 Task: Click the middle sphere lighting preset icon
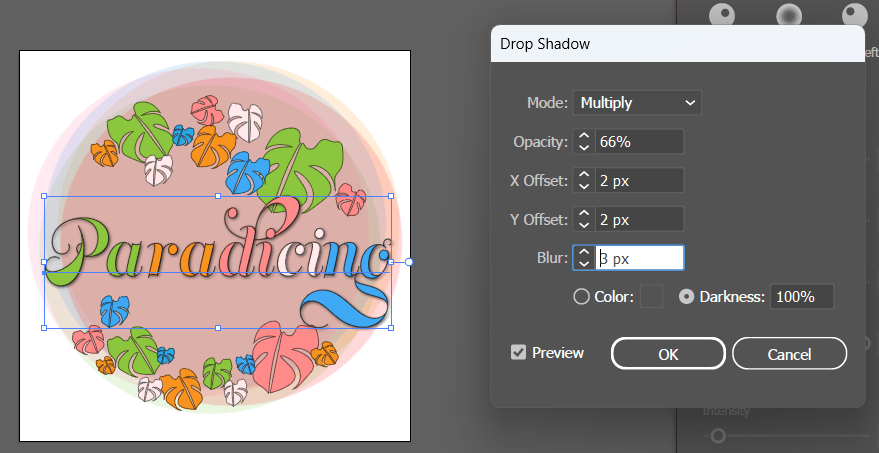[x=789, y=14]
